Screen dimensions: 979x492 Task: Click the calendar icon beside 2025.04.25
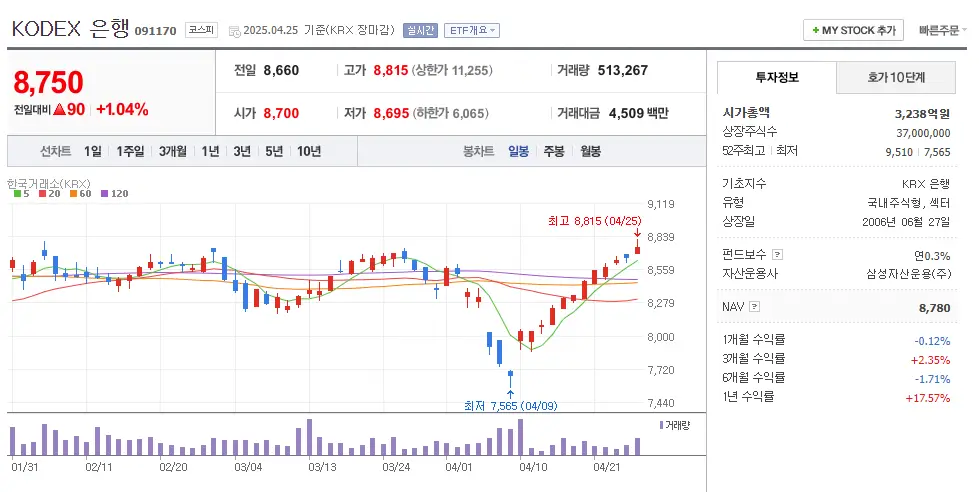point(234,31)
